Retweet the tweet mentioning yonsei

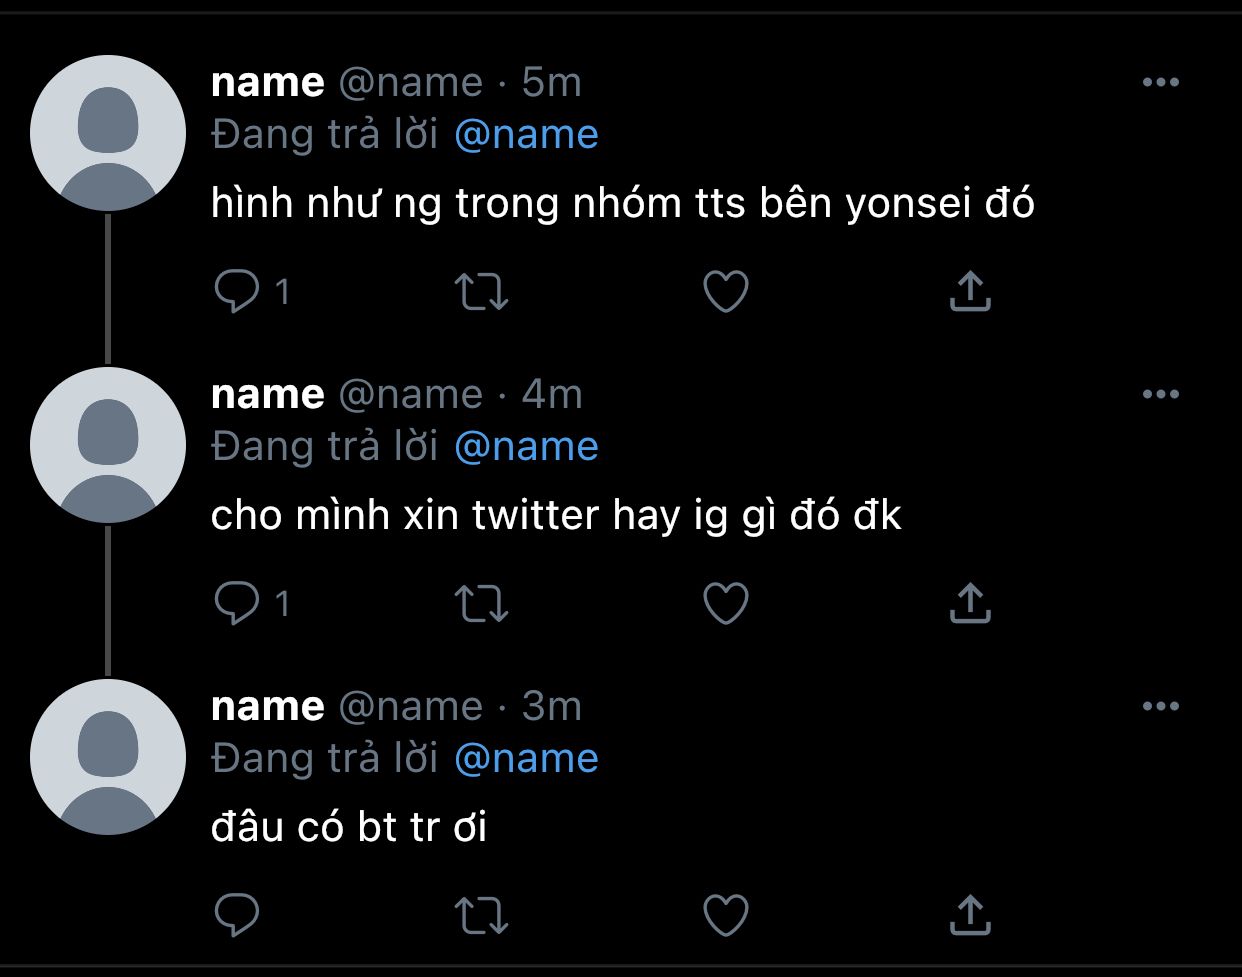[481, 291]
